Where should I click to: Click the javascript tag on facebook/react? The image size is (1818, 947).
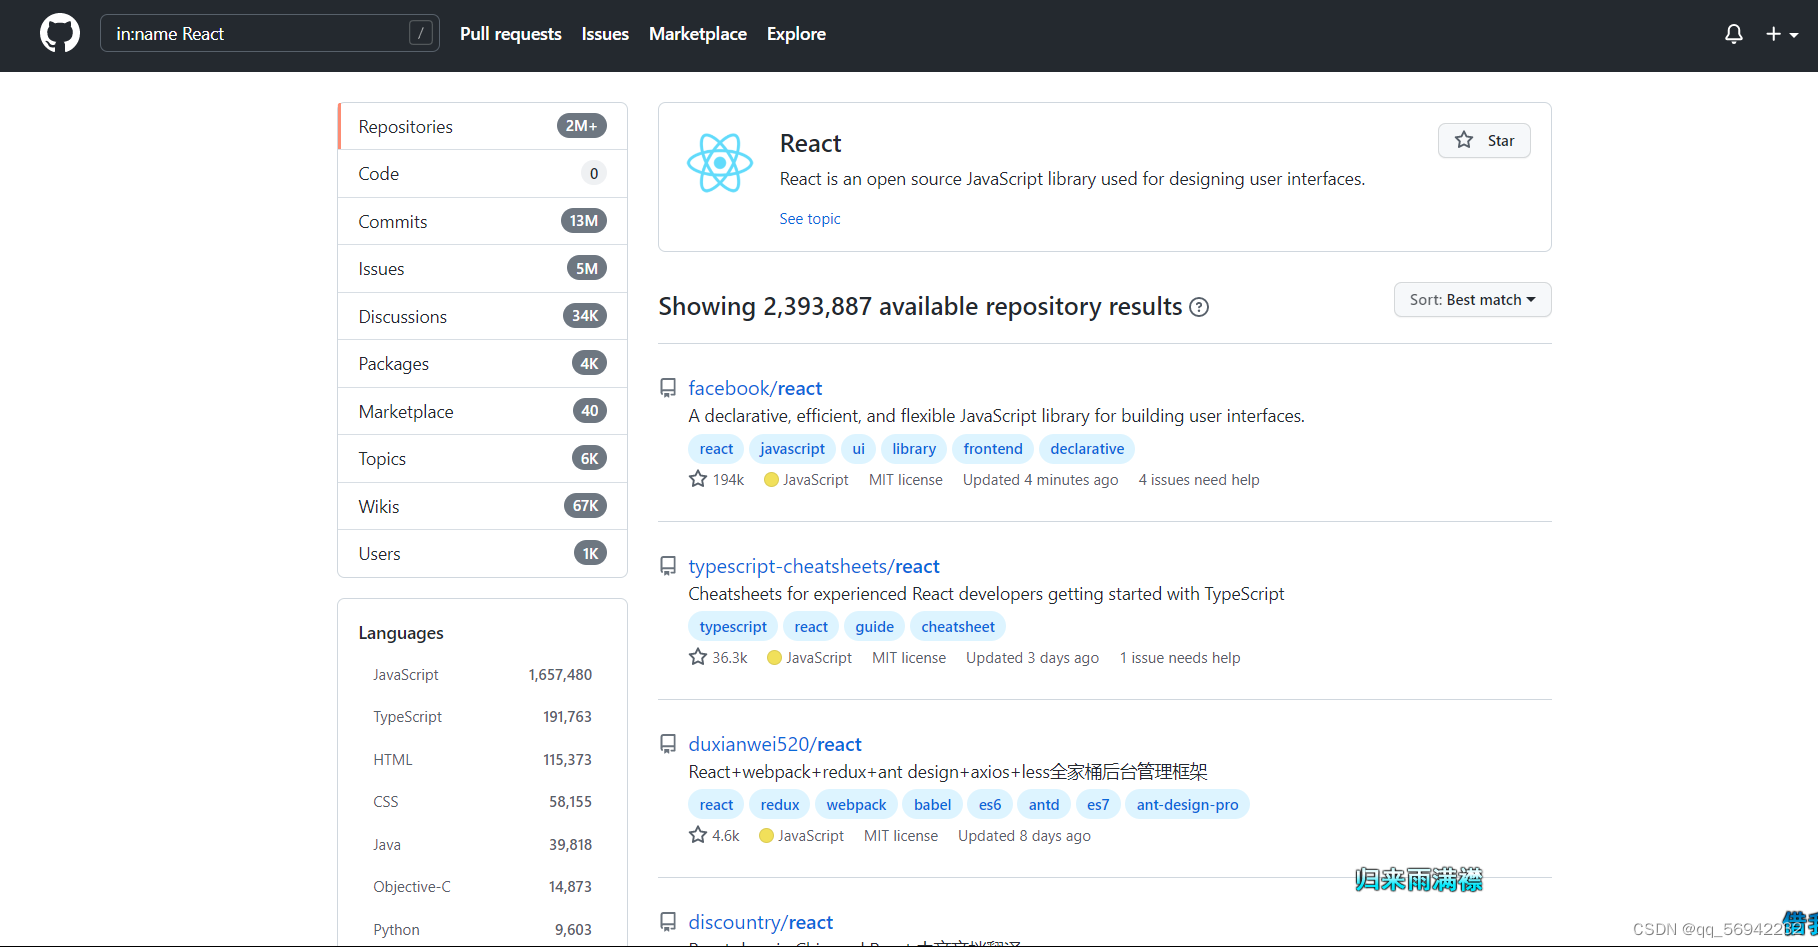coord(792,449)
